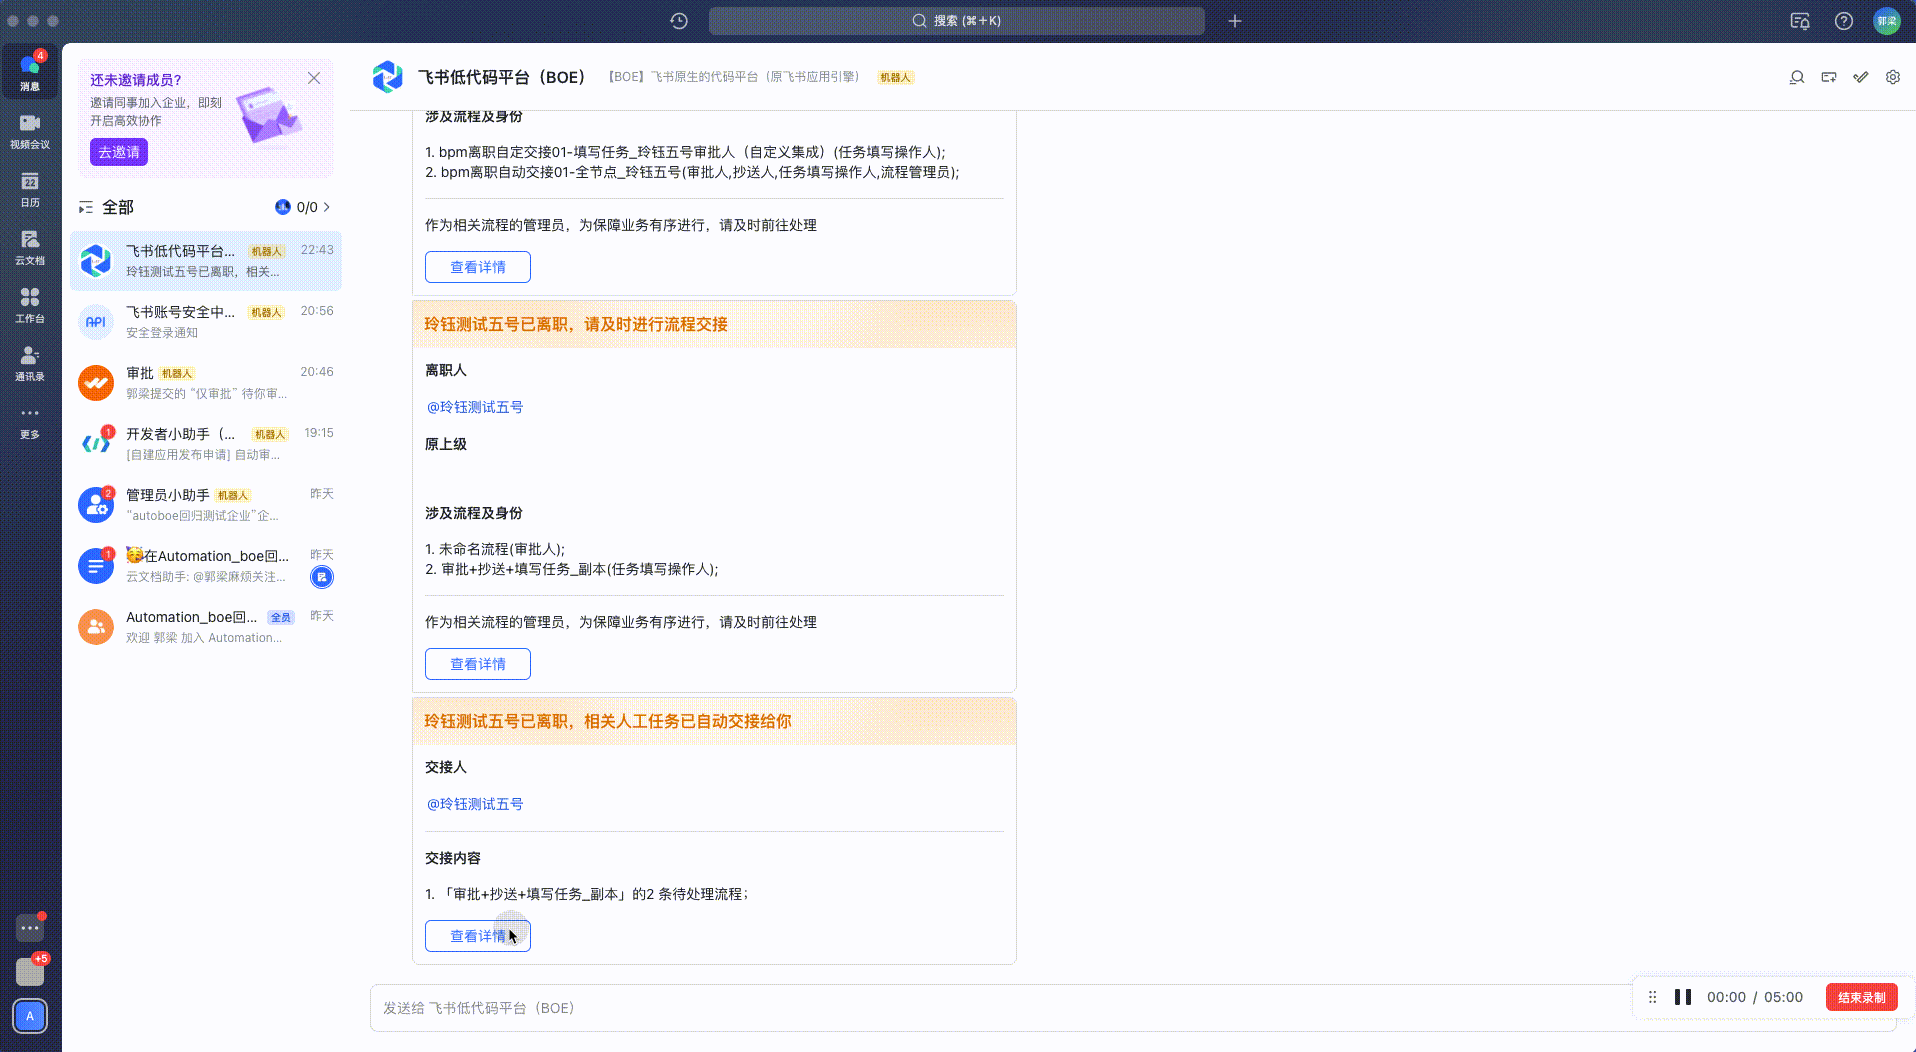Click the 去邀请 invite button
This screenshot has width=1916, height=1052.
coord(119,152)
